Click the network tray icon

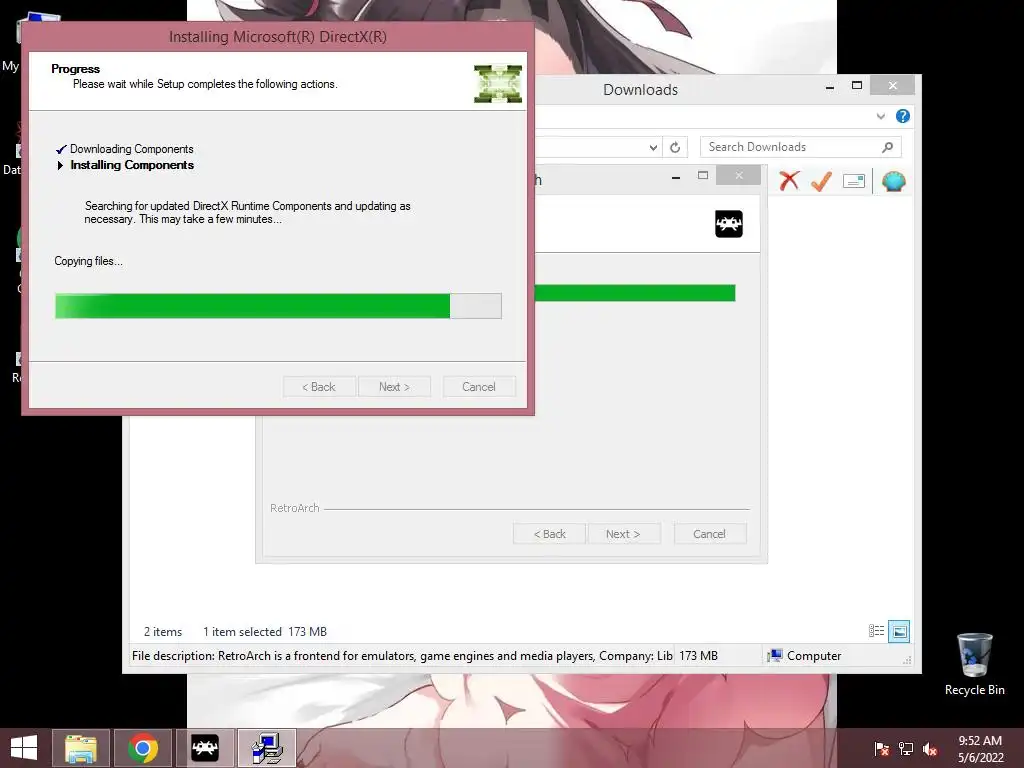906,748
